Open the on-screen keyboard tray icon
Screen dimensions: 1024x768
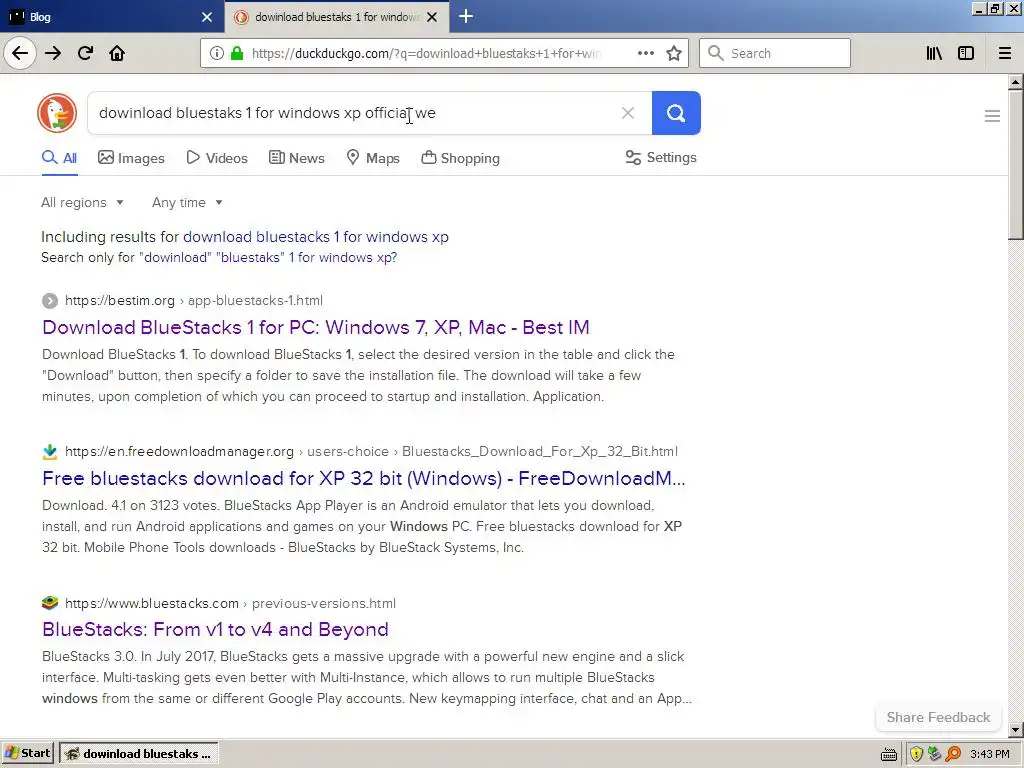point(889,754)
